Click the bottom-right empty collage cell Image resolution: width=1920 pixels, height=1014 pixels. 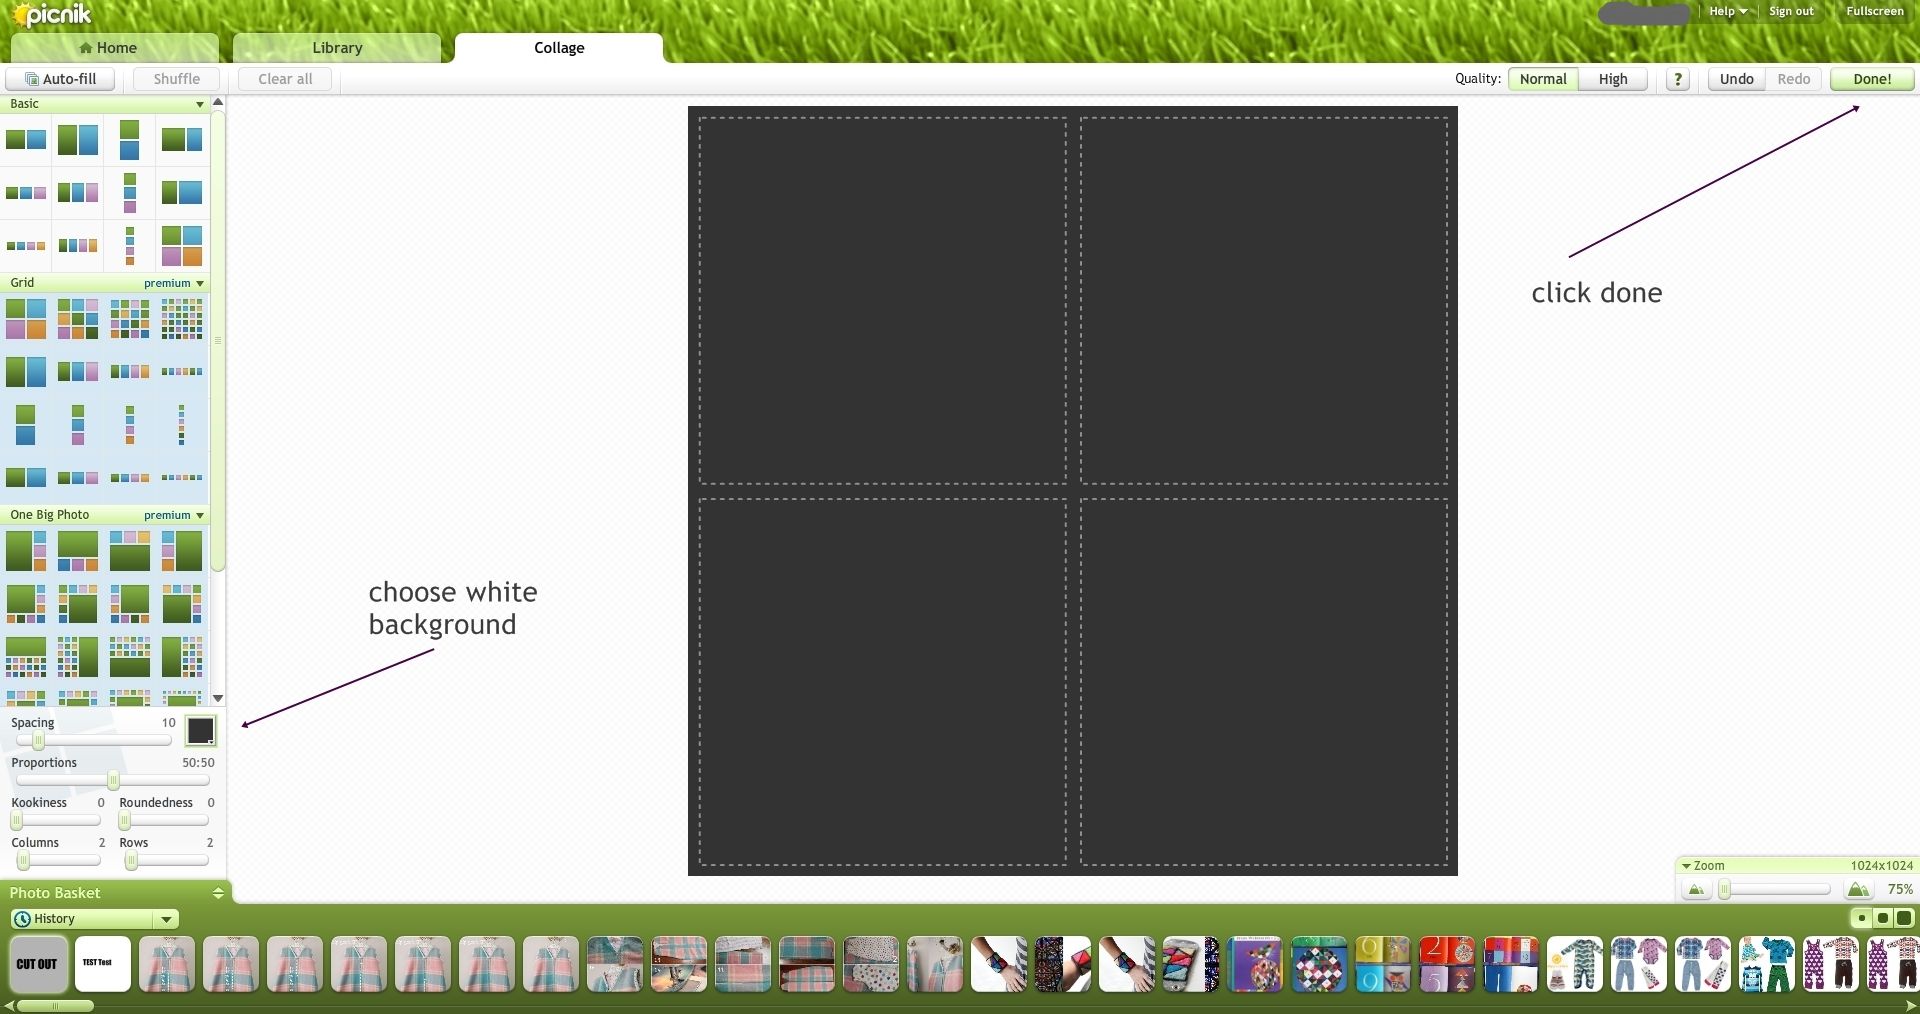(x=1264, y=682)
